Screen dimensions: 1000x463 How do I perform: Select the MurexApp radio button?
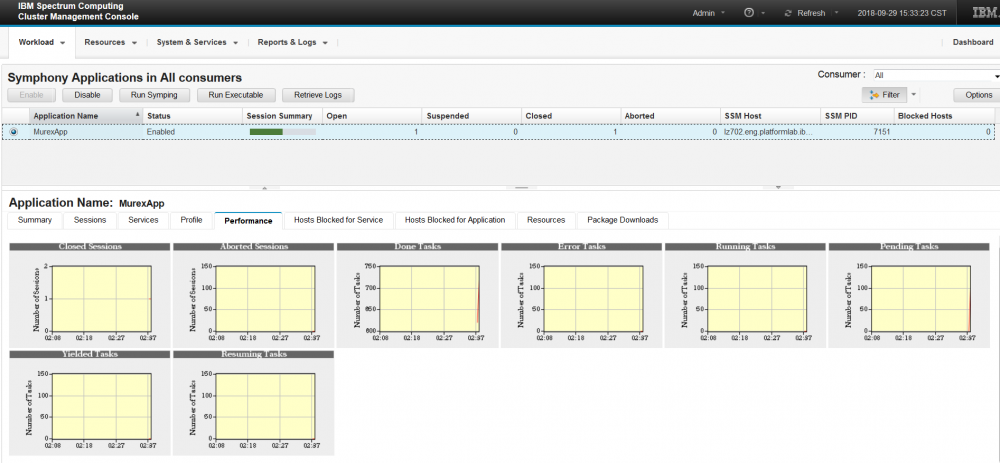click(14, 132)
